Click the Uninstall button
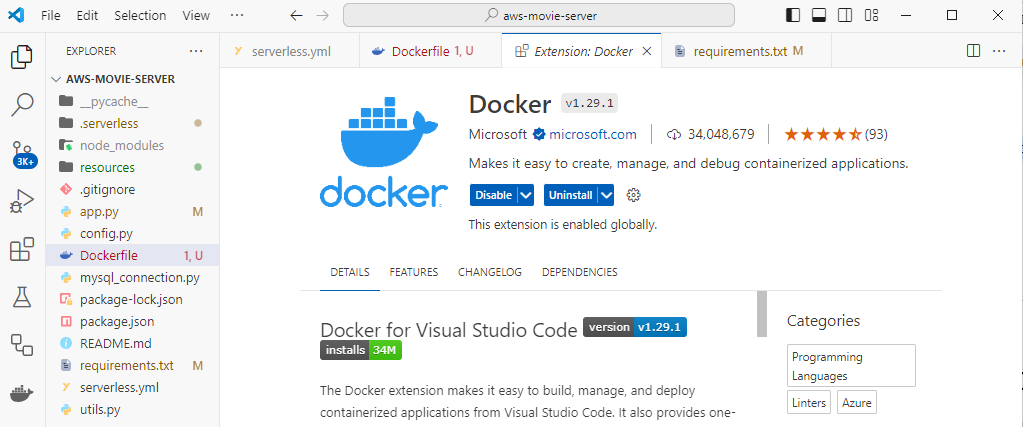 pyautogui.click(x=571, y=195)
